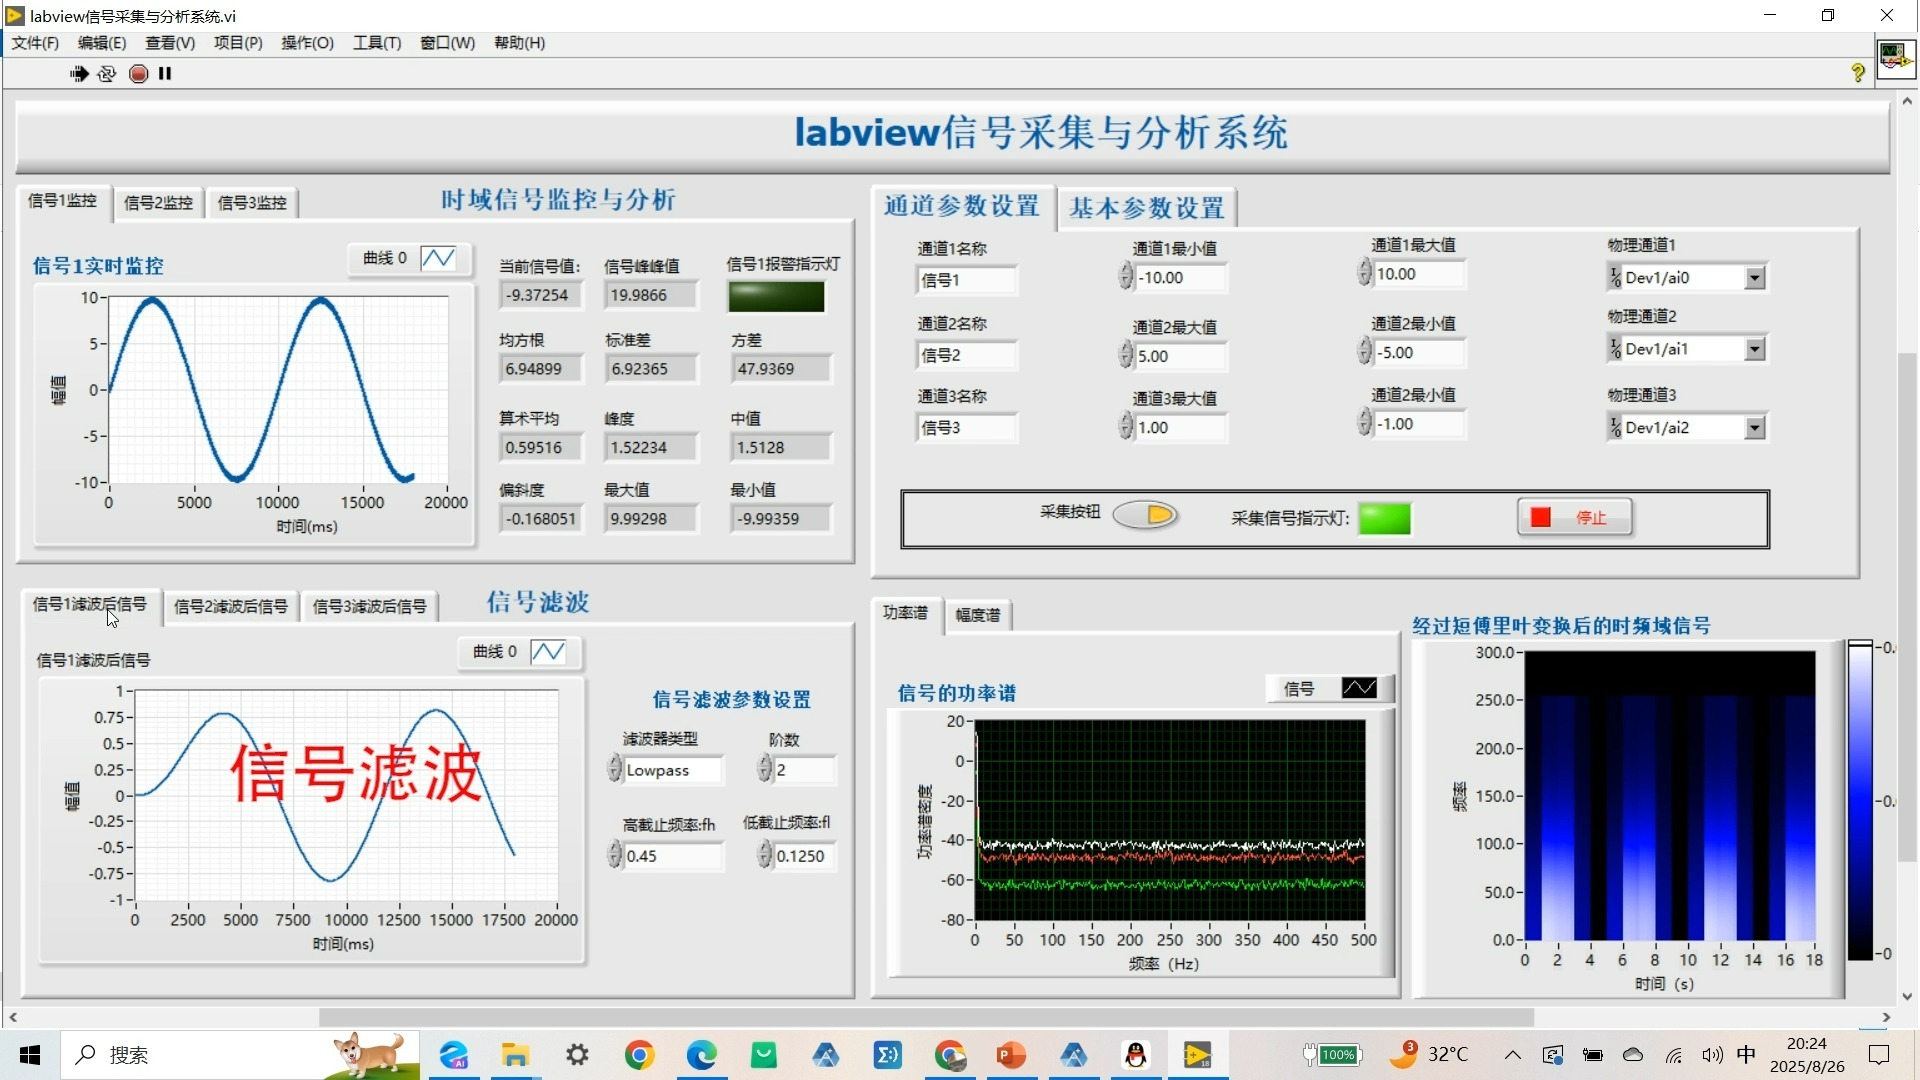Click the 通道2名称 信号2 field
Viewport: 1920px width, 1080px height.
(966, 355)
